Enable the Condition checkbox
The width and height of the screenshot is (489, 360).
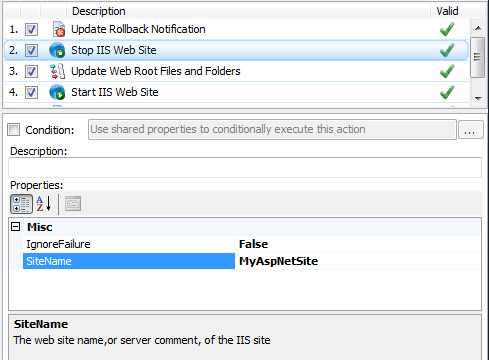[14, 129]
